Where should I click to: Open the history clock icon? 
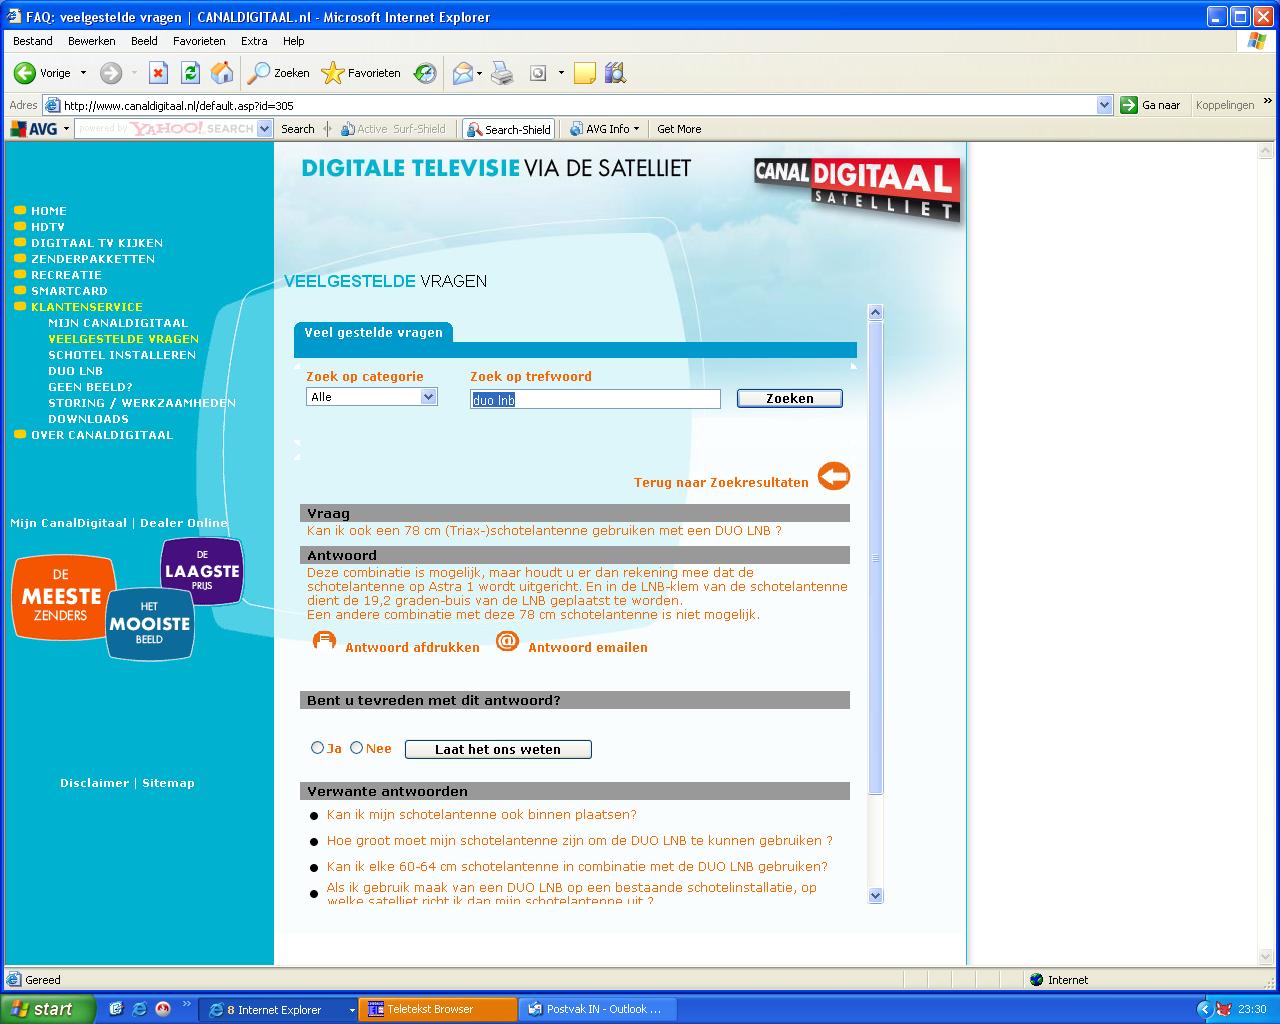click(x=425, y=73)
